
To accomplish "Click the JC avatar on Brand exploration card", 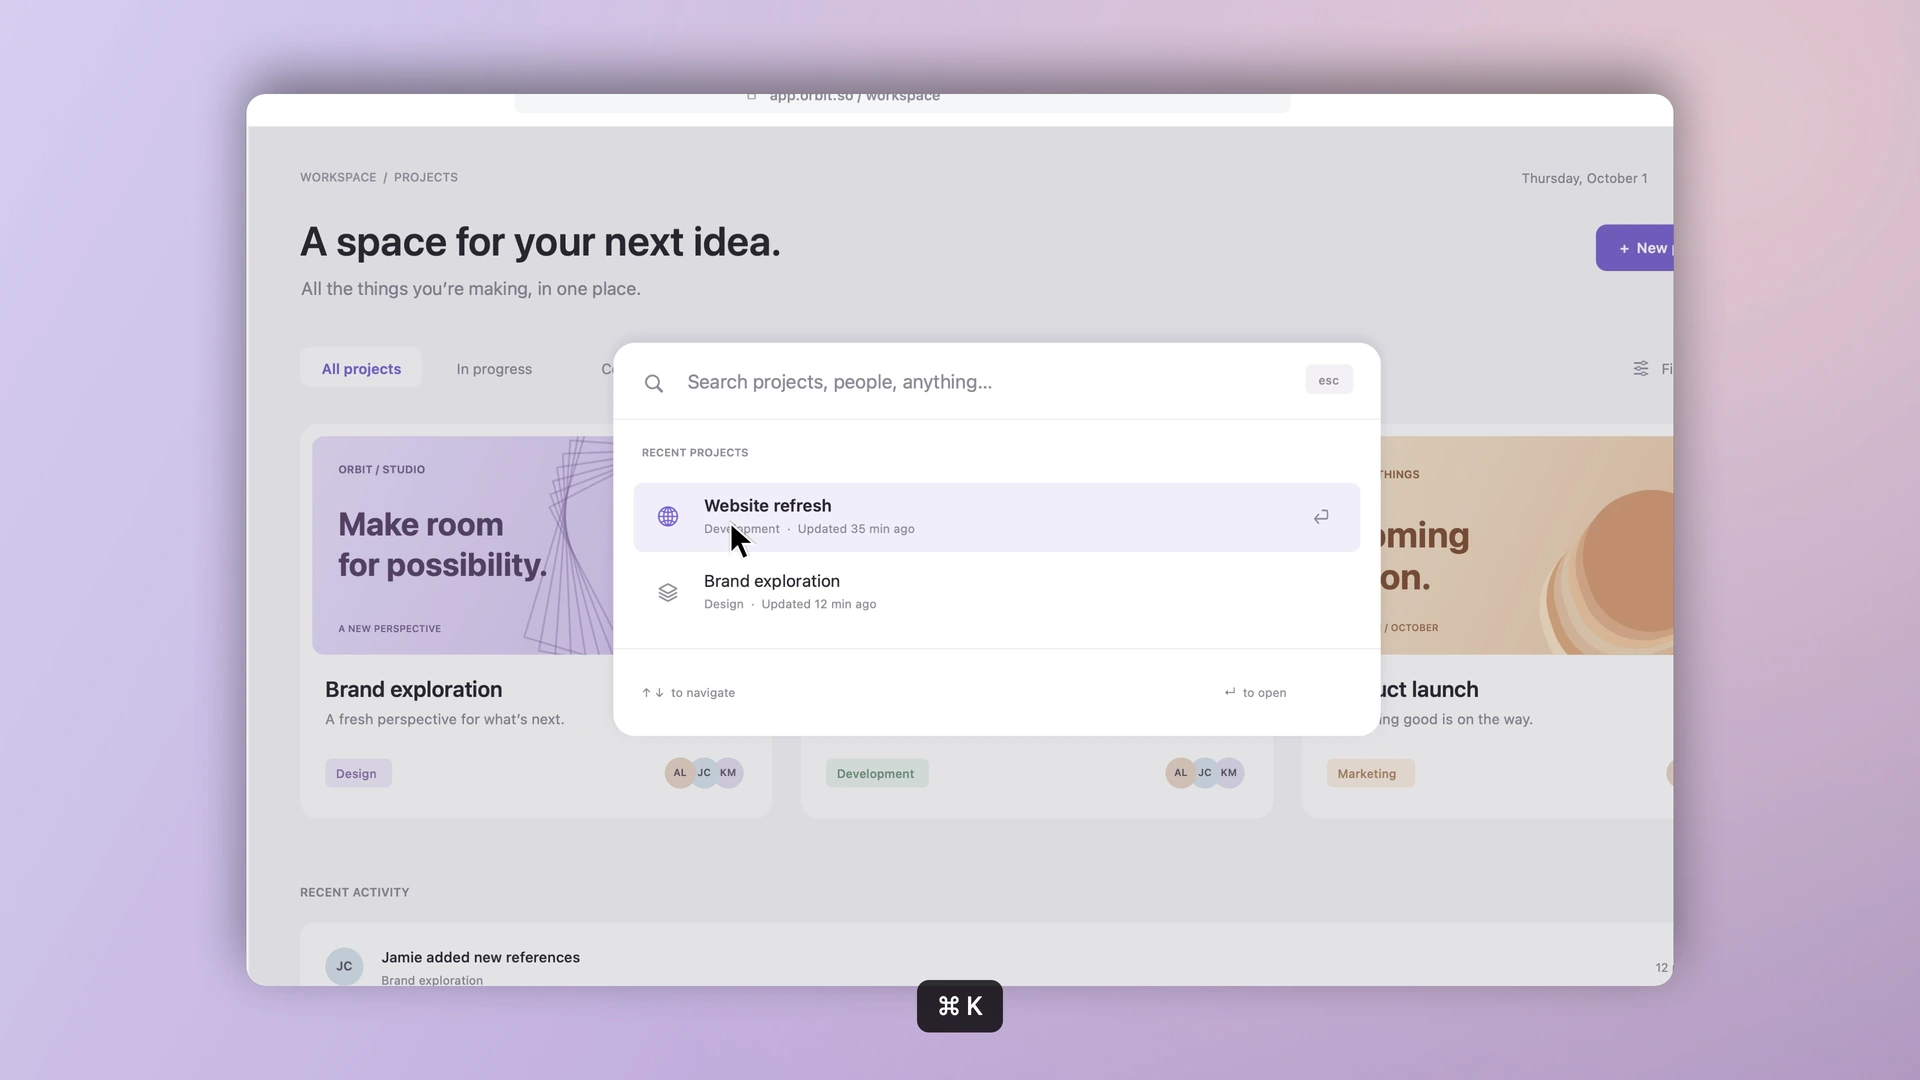I will point(704,773).
